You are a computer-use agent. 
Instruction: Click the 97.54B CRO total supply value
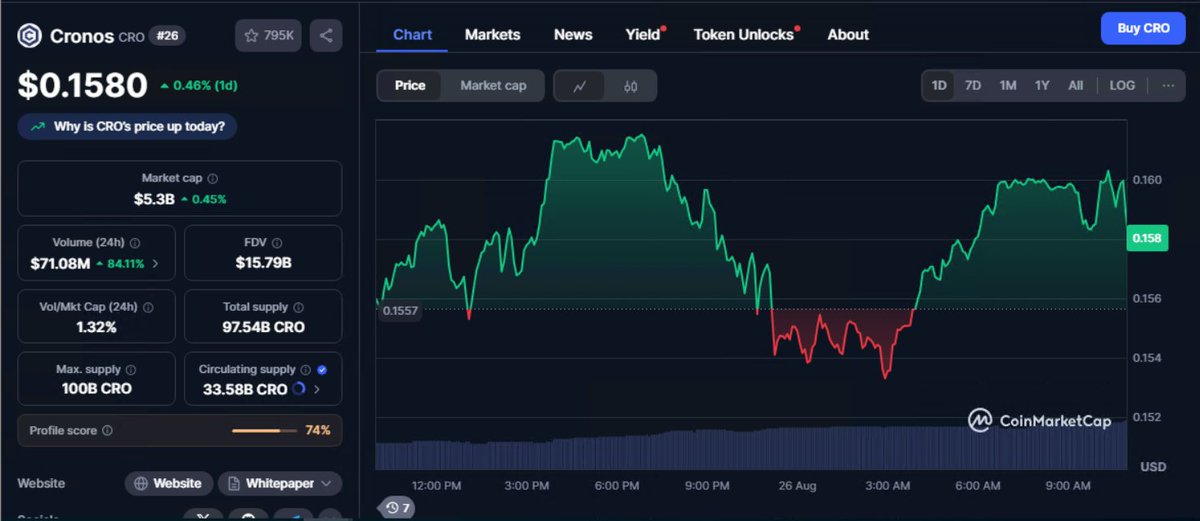pos(263,327)
